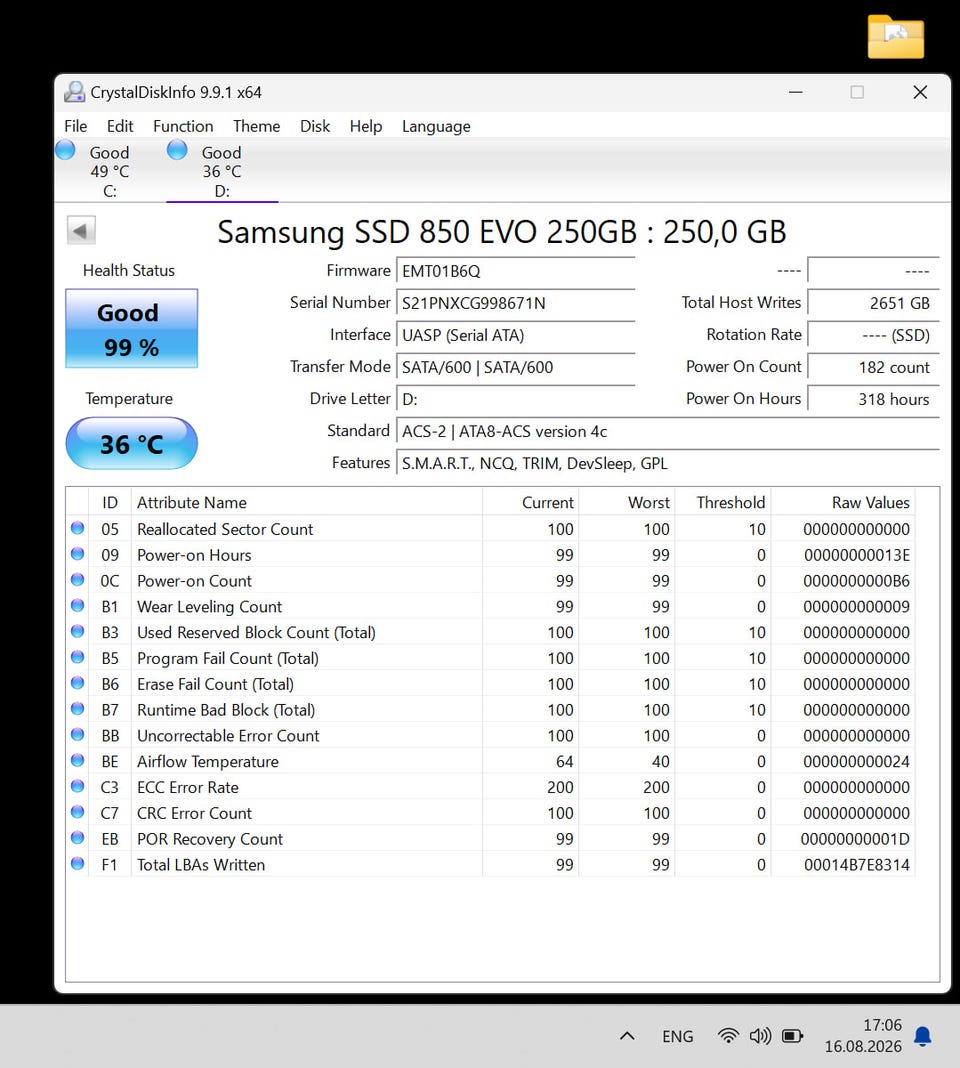960x1068 pixels.
Task: Click raw value 00000000013E
Action: click(x=856, y=555)
